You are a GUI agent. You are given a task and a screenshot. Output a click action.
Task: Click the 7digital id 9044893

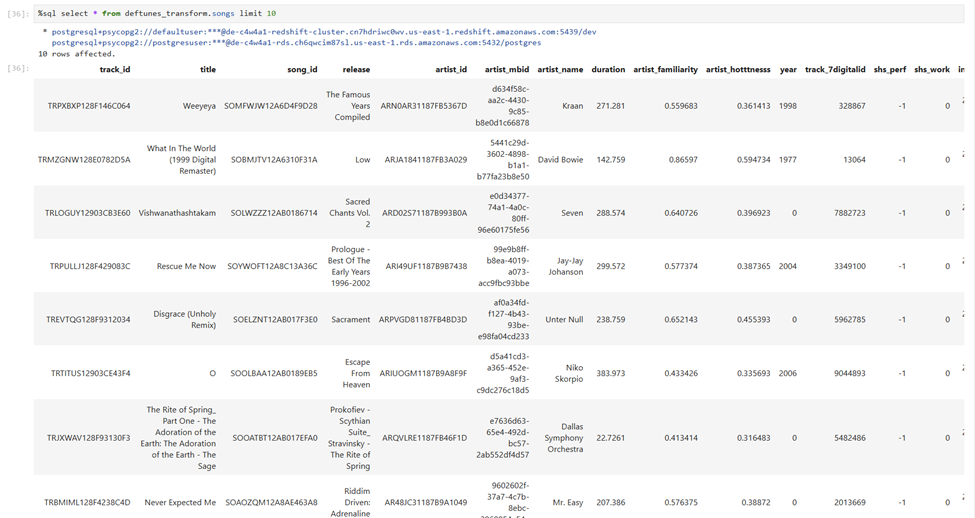pyautogui.click(x=850, y=374)
